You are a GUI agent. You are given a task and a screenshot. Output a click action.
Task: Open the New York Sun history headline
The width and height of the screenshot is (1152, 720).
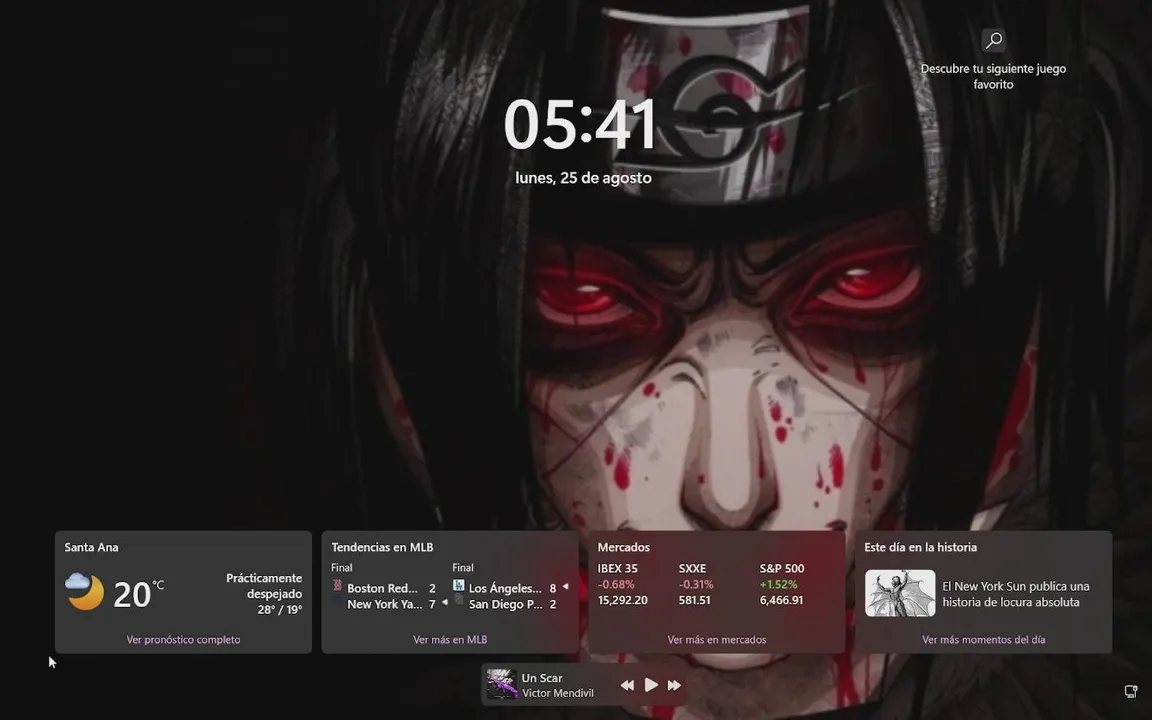pyautogui.click(x=1015, y=594)
